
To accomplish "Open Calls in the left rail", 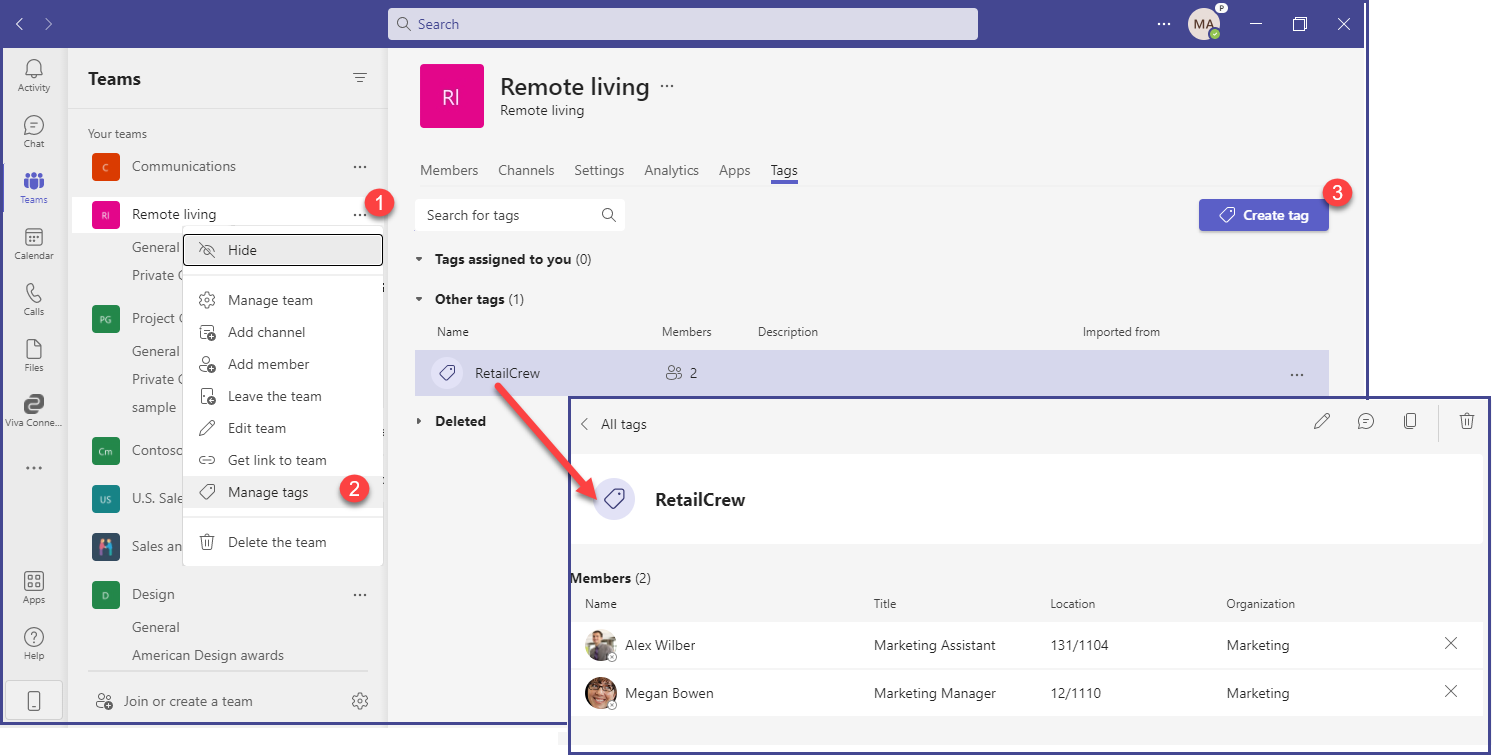I will click(33, 300).
